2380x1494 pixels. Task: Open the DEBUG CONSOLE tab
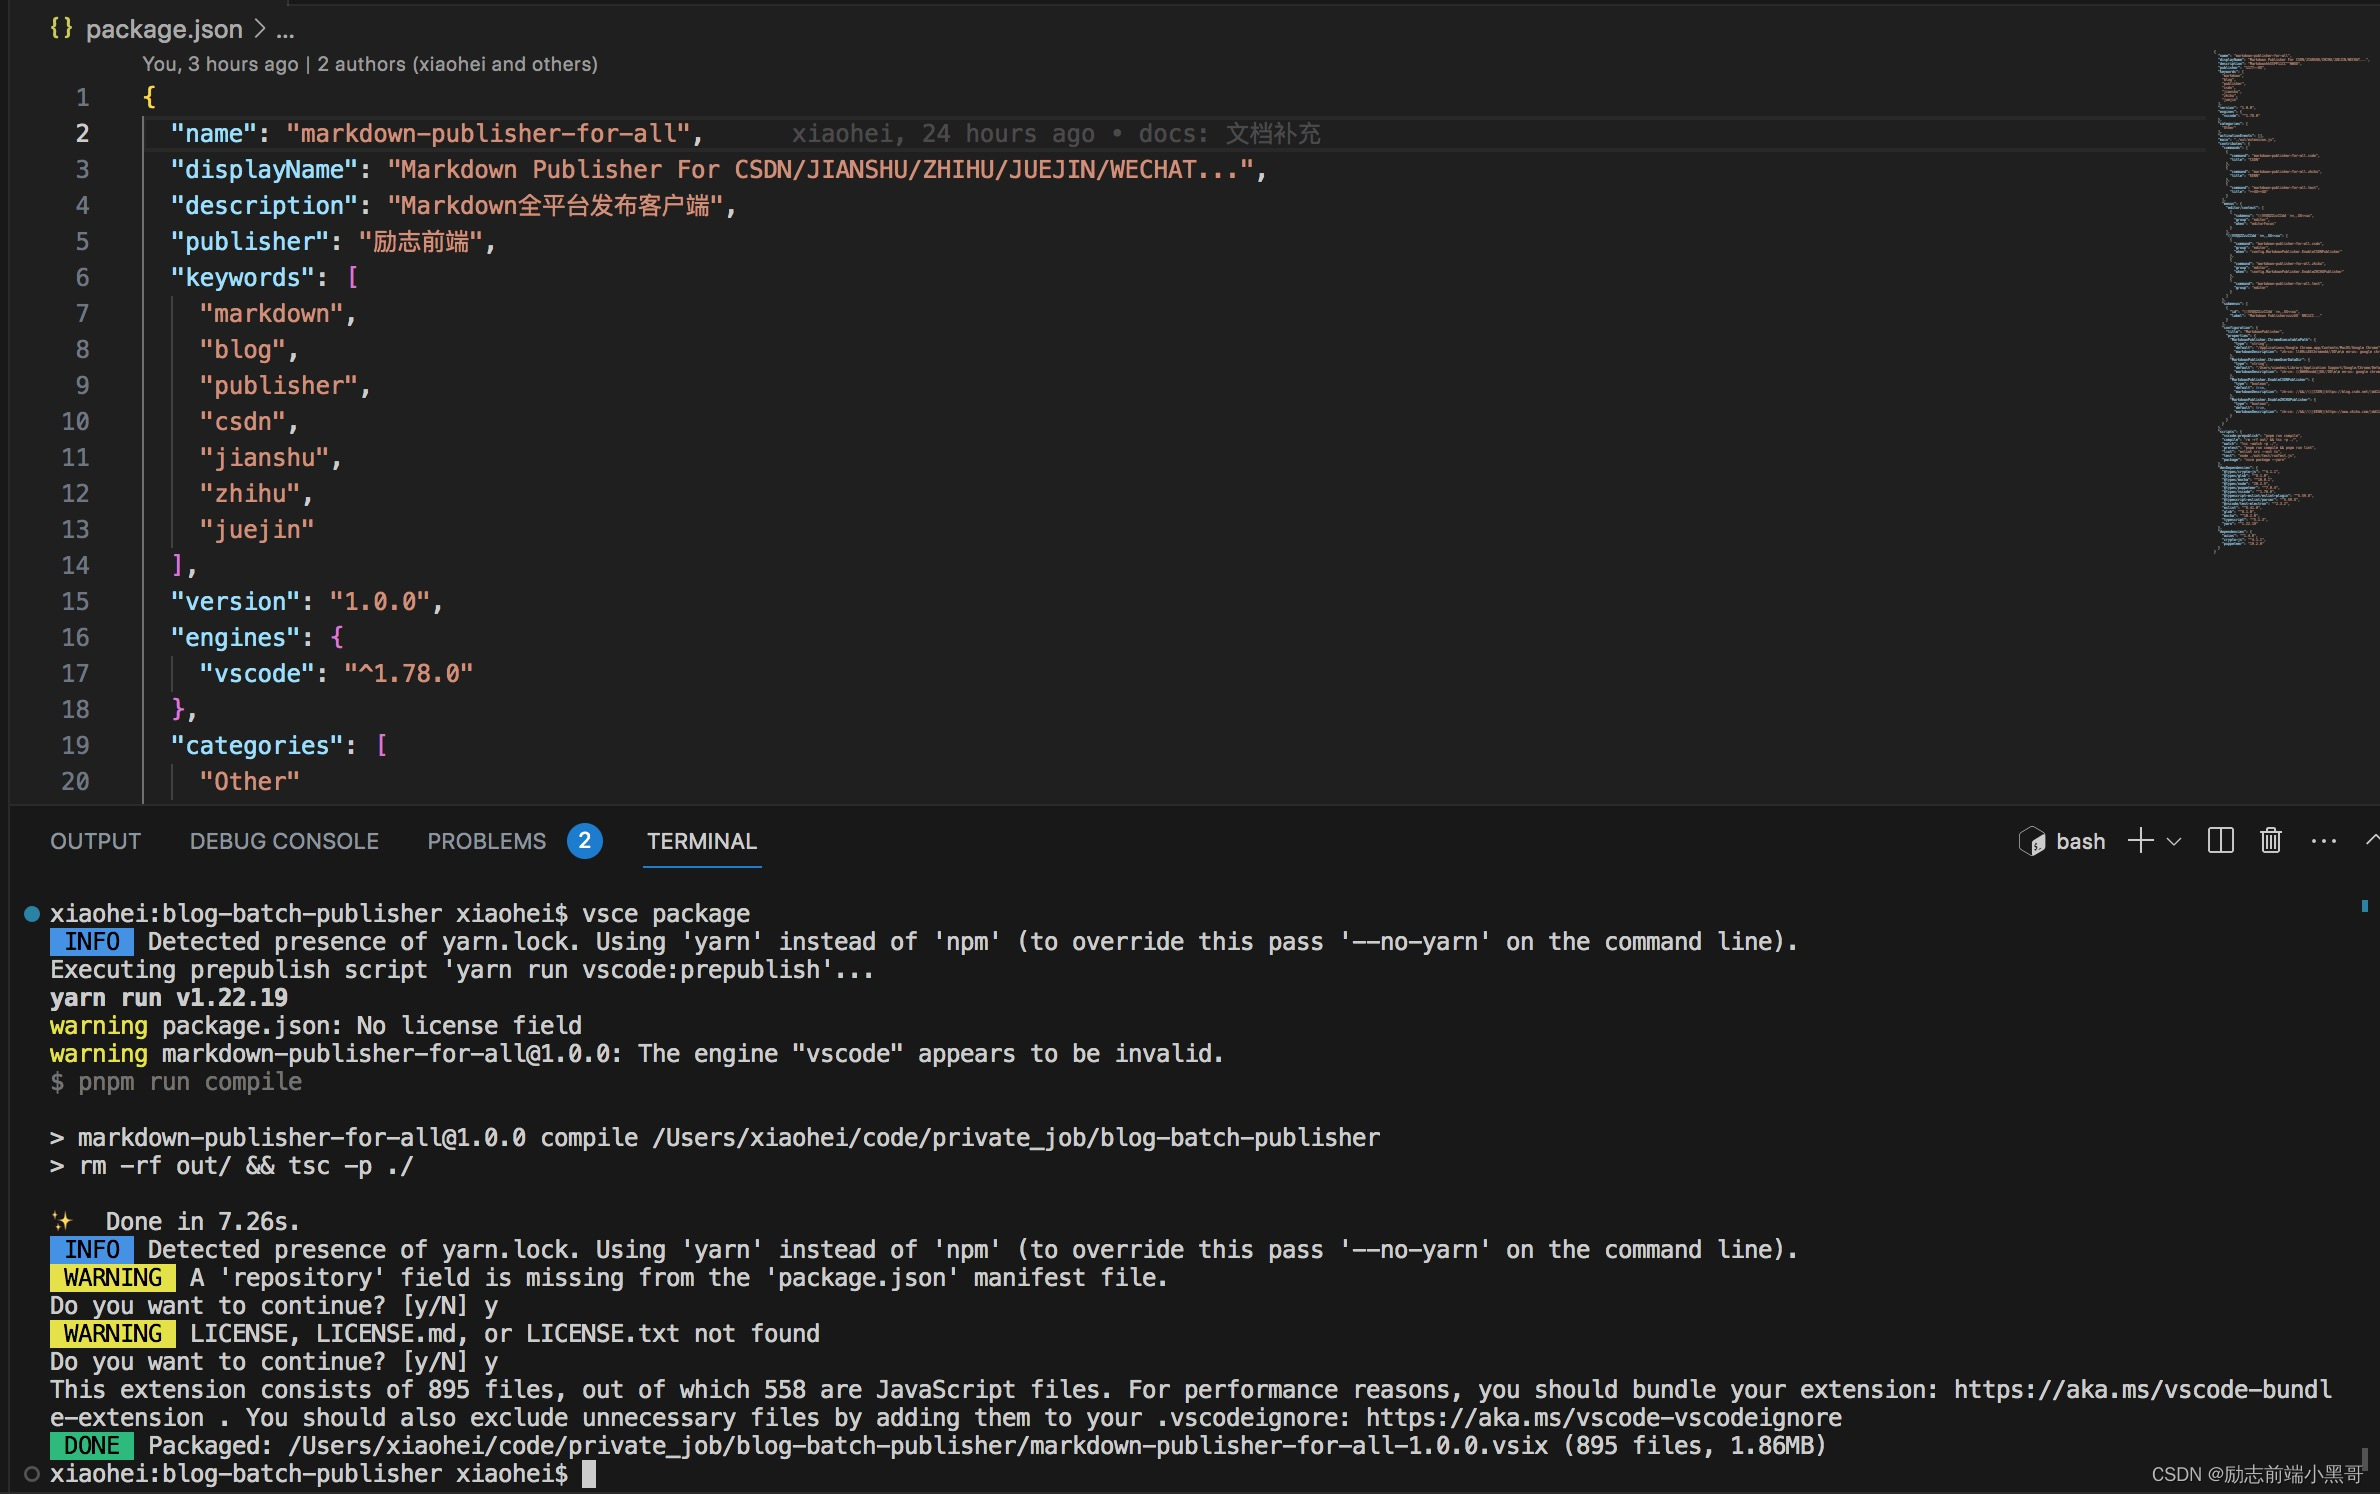tap(283, 841)
